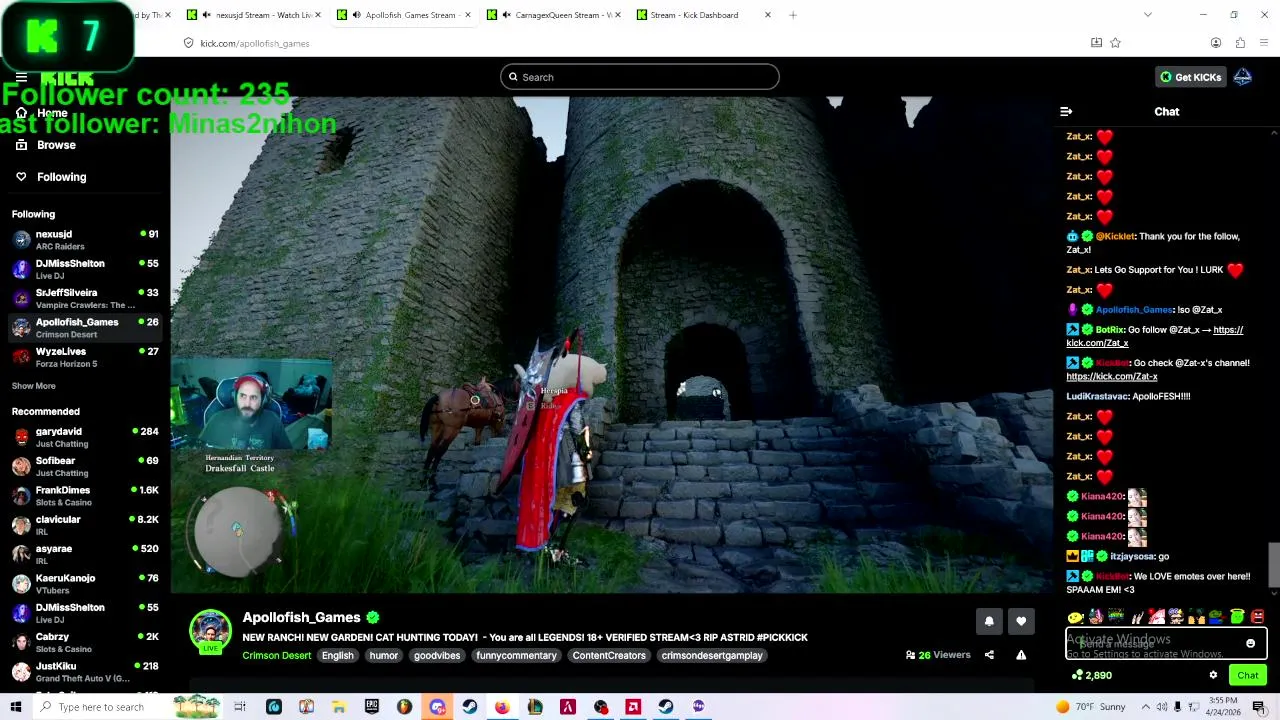Screen dimensions: 1280x720
Task: Click the Kick search field
Action: pos(640,77)
